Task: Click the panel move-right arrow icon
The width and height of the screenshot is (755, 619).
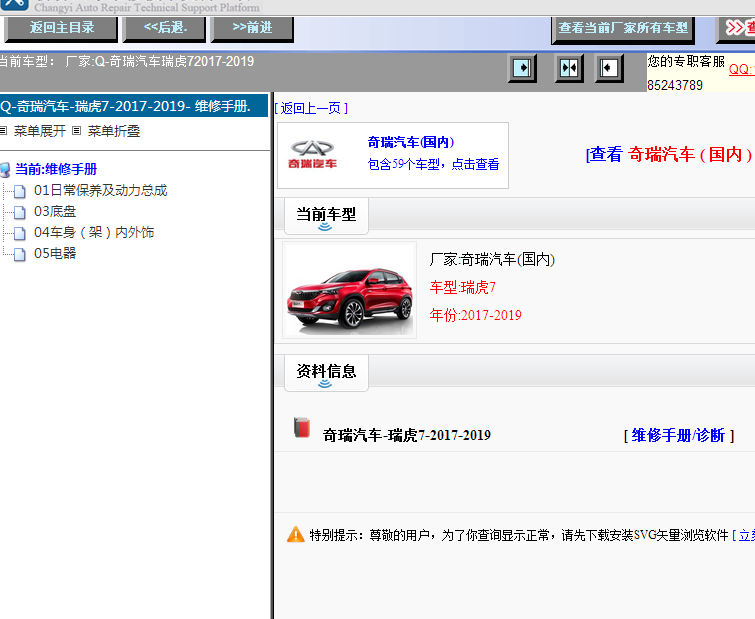Action: 522,68
